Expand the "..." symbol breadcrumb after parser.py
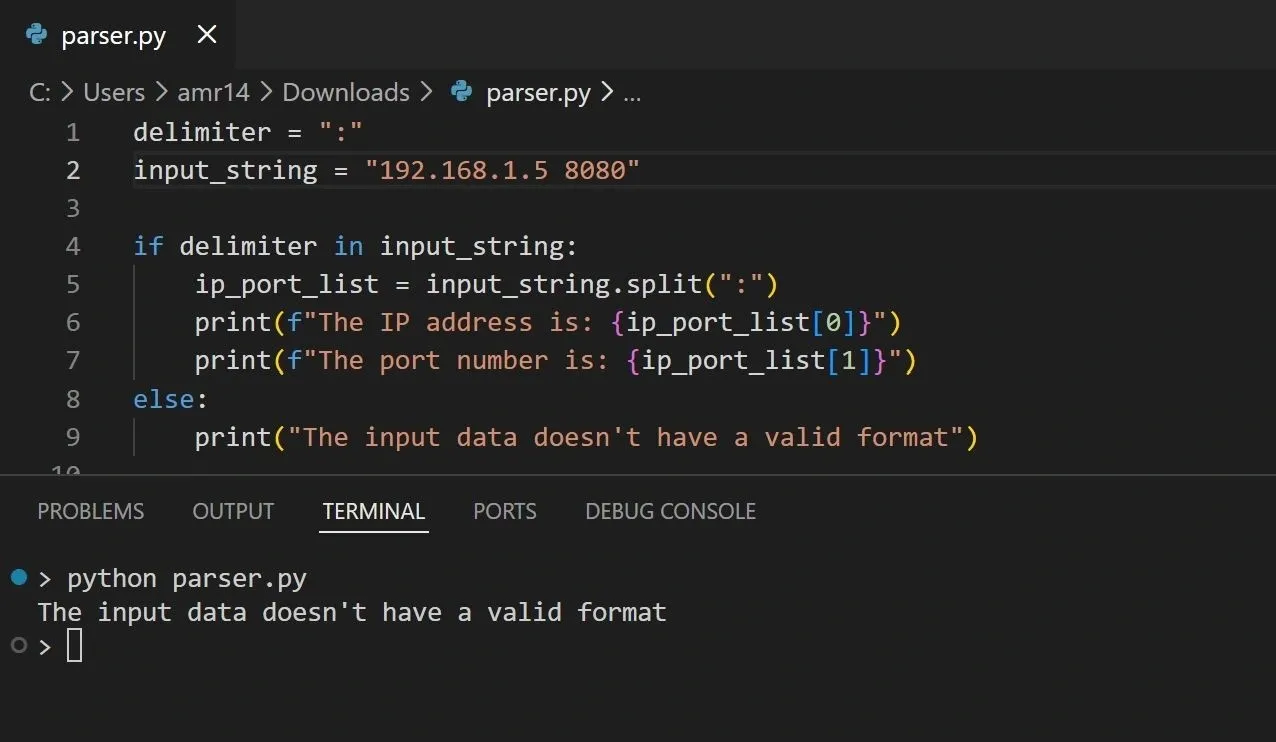The image size is (1276, 742). [x=631, y=93]
